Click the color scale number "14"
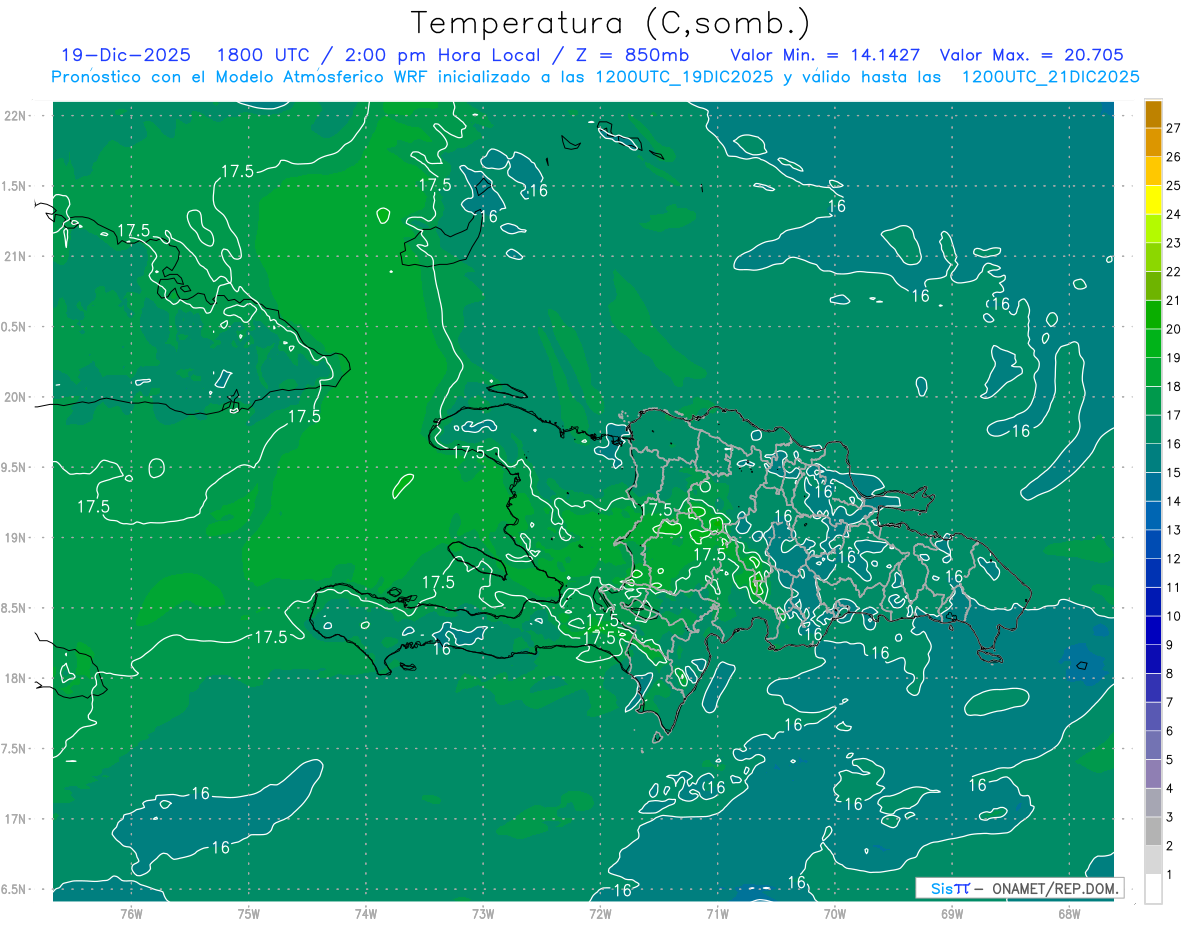The image size is (1200, 927). 1174,501
